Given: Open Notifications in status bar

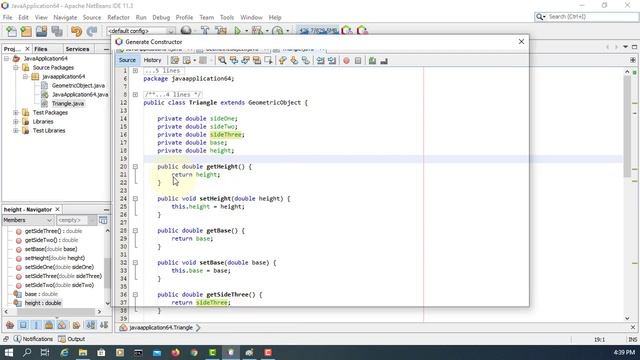Looking at the screenshot, I should point(33,339).
